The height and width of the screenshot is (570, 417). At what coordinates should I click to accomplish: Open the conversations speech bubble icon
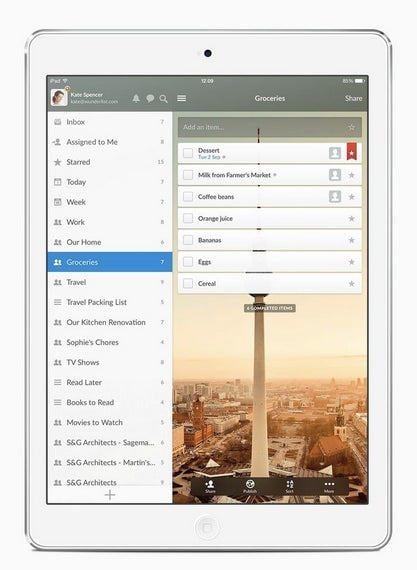click(x=150, y=99)
